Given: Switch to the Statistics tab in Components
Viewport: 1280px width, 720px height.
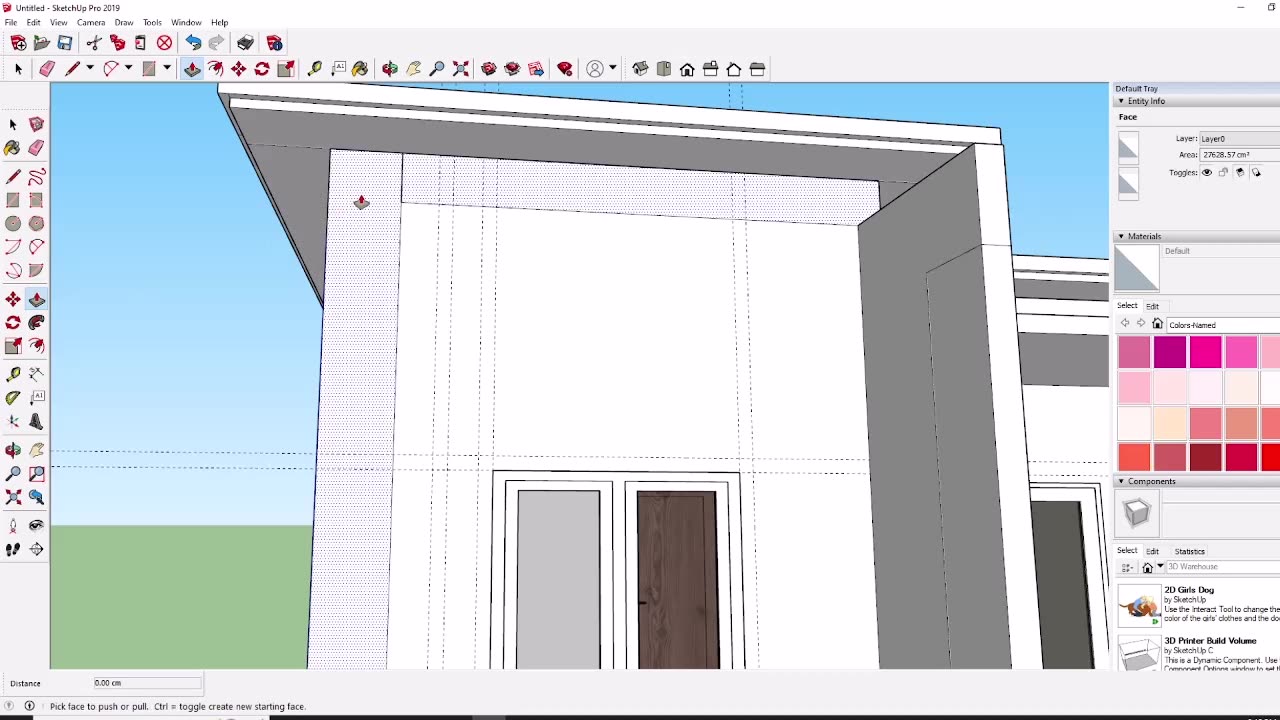Looking at the screenshot, I should click(x=1189, y=551).
